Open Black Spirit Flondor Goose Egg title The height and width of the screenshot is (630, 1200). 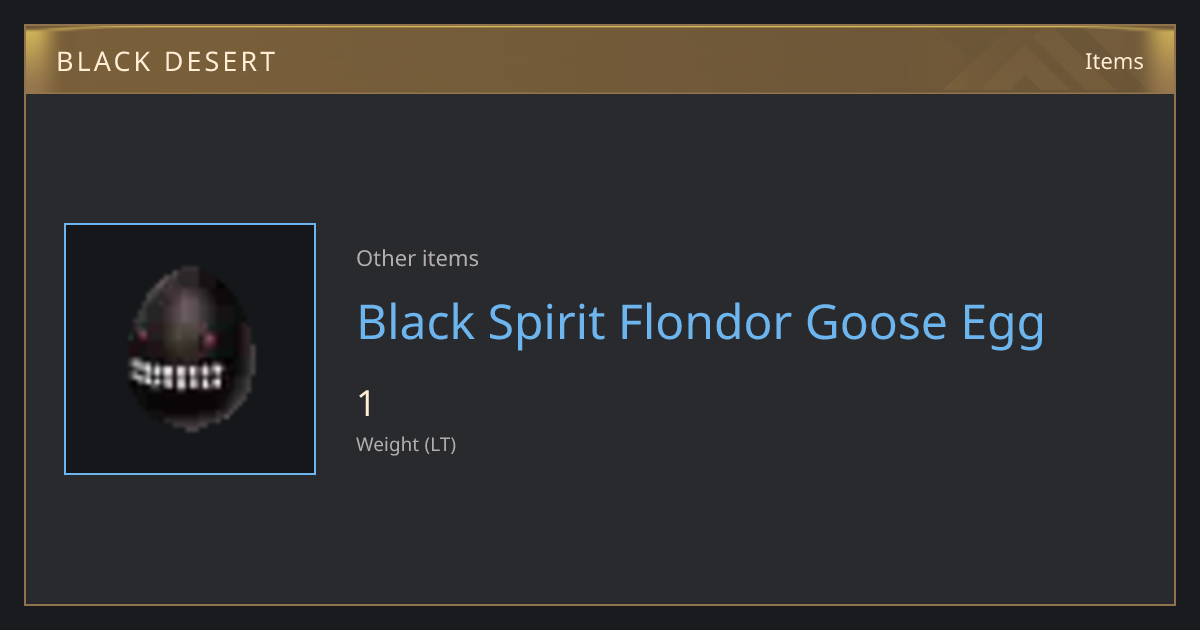click(x=701, y=323)
